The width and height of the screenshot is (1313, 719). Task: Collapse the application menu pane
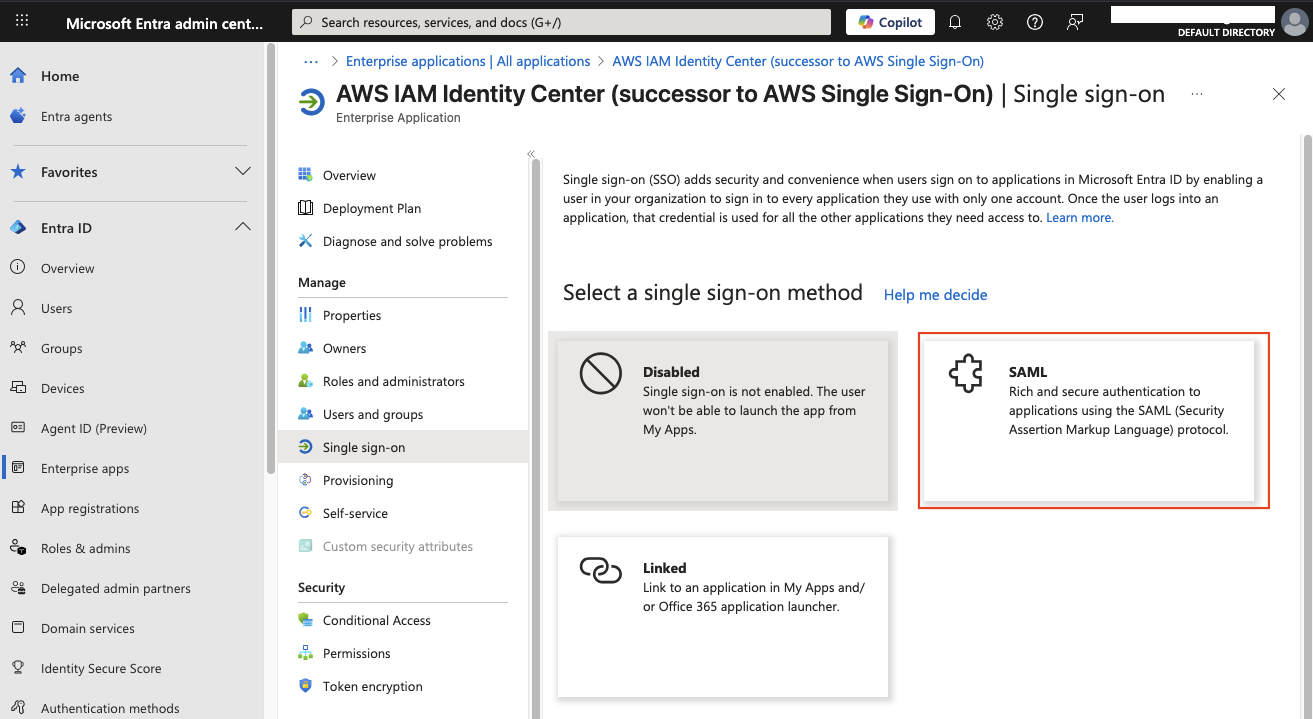[x=531, y=154]
